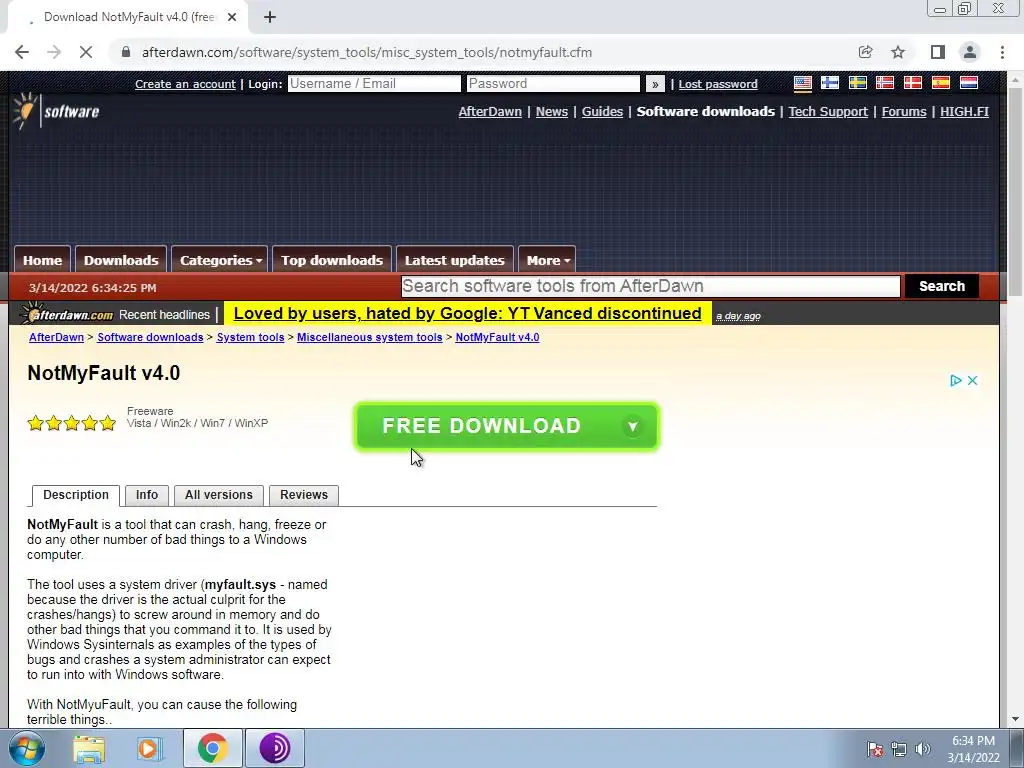The height and width of the screenshot is (768, 1024).
Task: Close the advertisement with the X icon
Action: [972, 381]
